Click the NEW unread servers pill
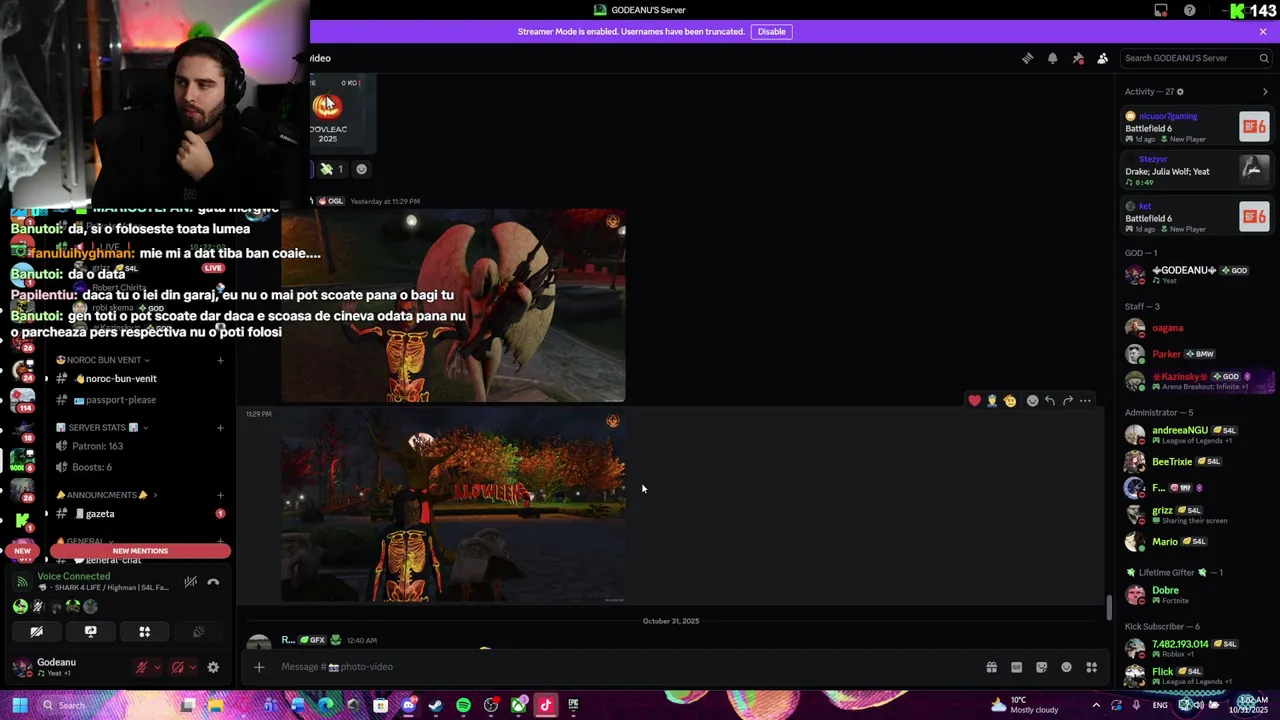The image size is (1280, 720). pos(22,551)
